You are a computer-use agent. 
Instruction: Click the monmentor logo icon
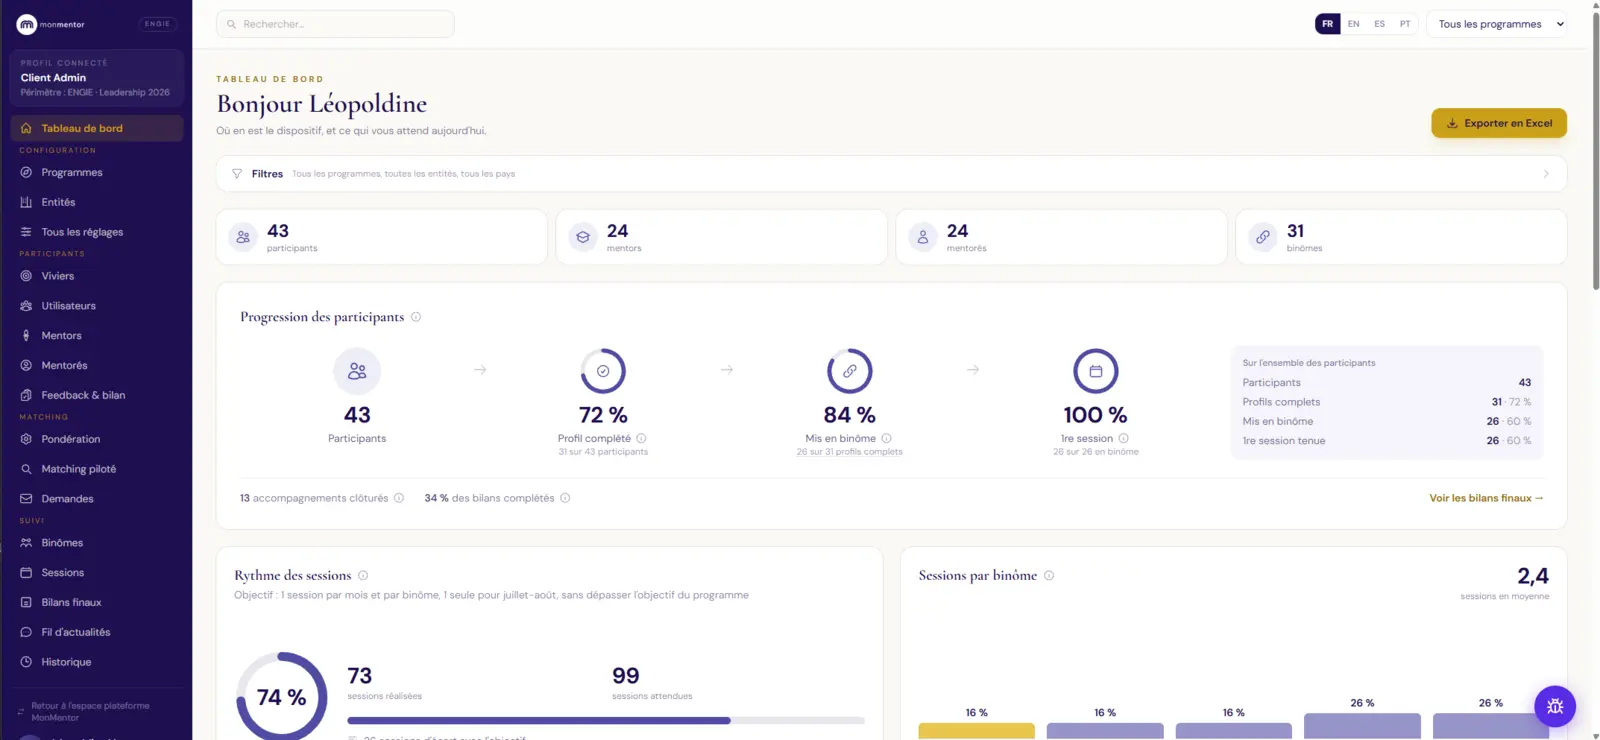27,24
